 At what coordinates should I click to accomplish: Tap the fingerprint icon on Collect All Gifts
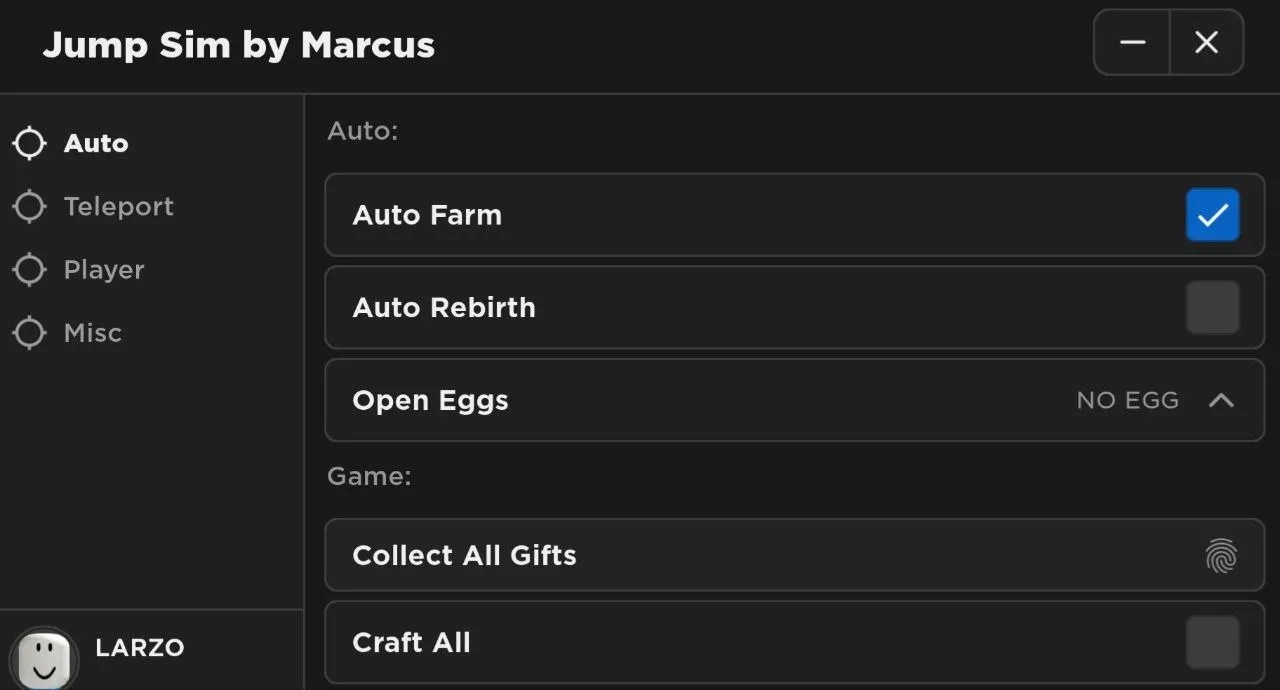click(1221, 555)
